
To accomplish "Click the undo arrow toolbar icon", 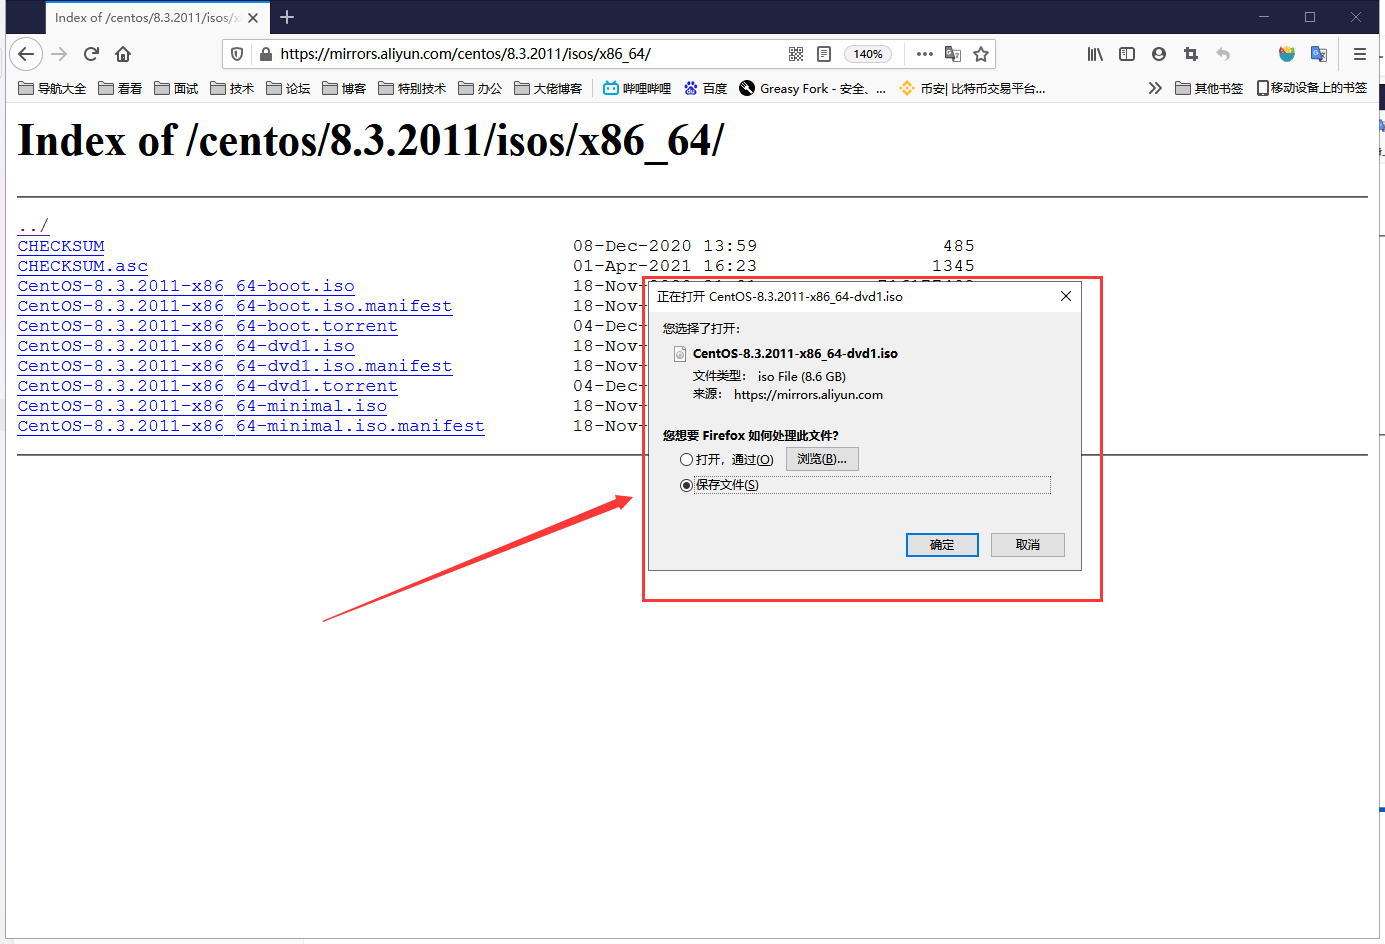I will tap(1222, 54).
